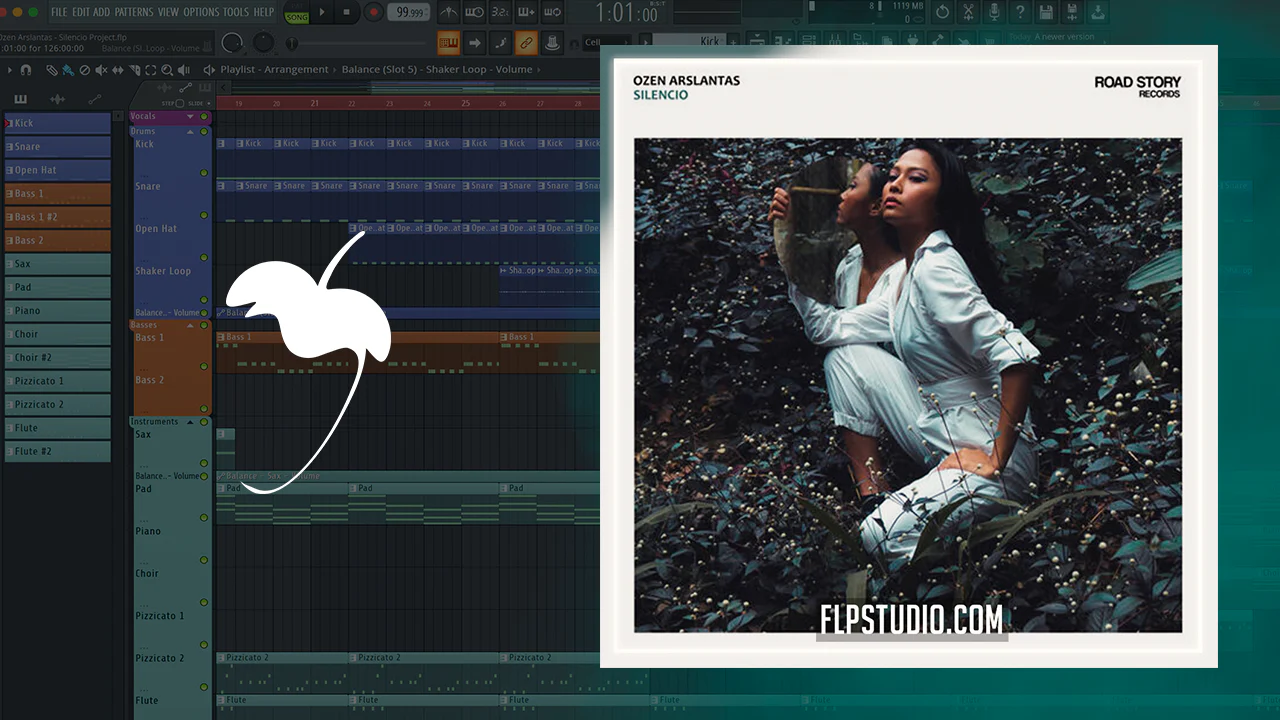Image resolution: width=1280 pixels, height=720 pixels.
Task: Collapse the Basses track group arrow
Action: [190, 325]
